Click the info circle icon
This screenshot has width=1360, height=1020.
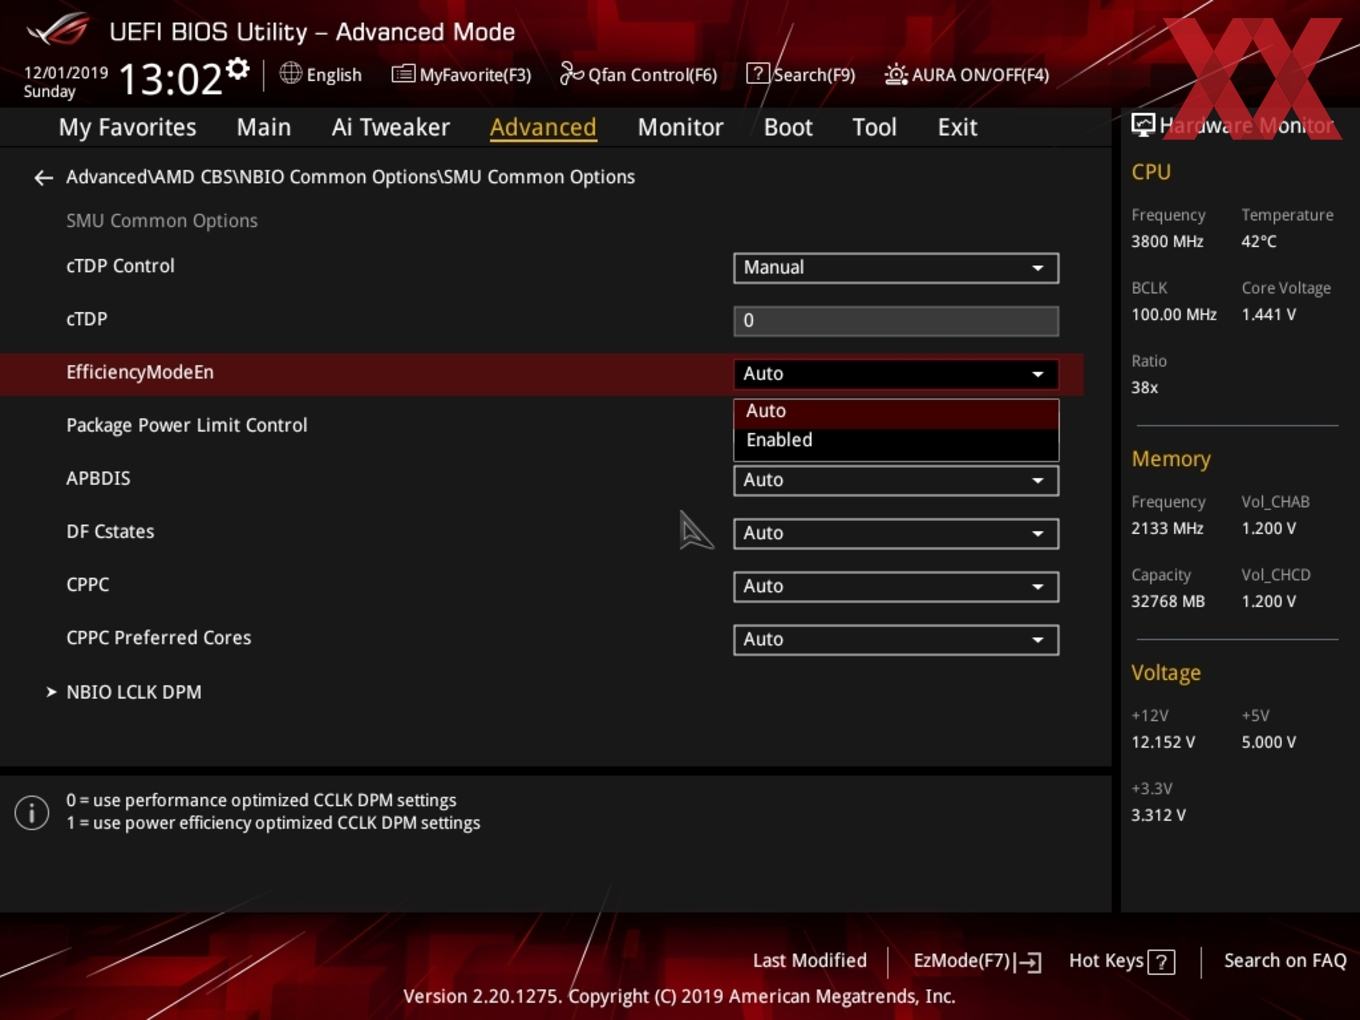point(32,813)
